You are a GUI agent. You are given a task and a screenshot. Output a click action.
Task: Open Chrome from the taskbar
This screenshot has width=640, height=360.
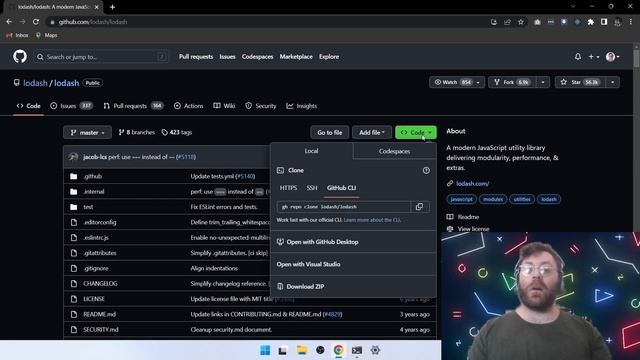[338, 350]
